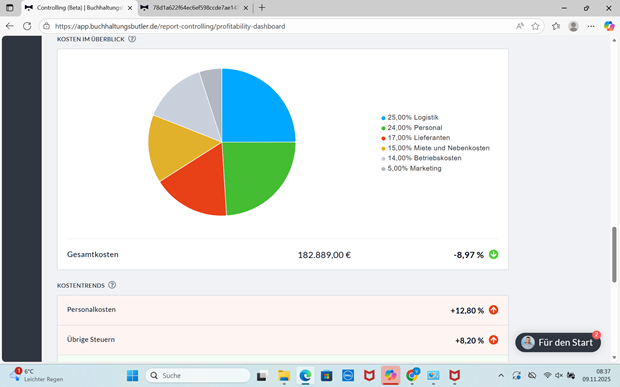Open the muted volume icon in tray
Screen dimensions: 620x387
559,375
